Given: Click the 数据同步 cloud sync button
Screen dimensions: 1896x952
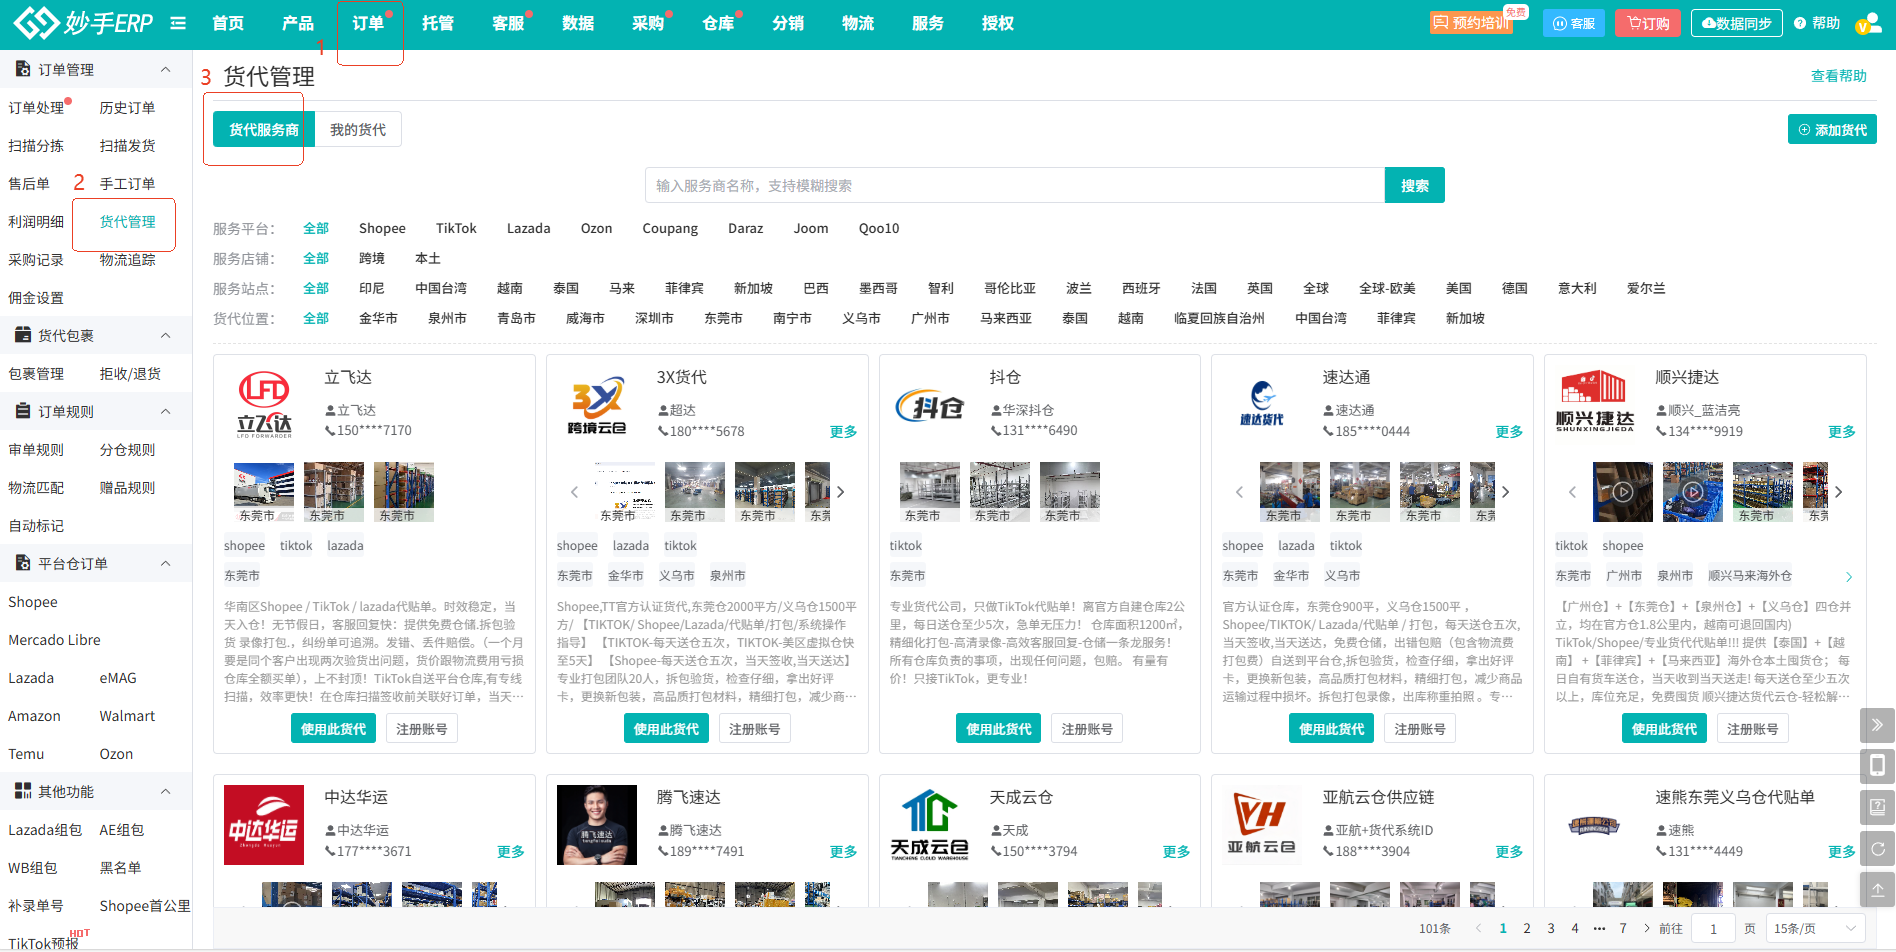Looking at the screenshot, I should pos(1736,23).
